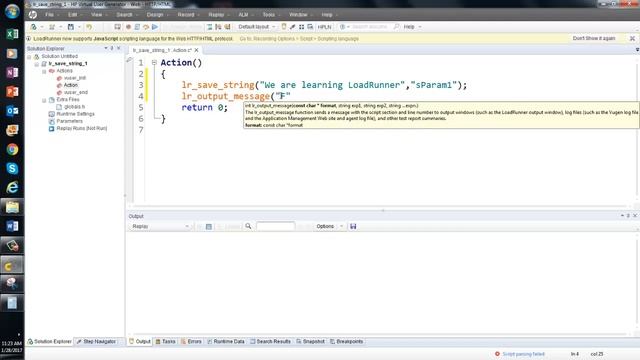Switch to the Solution Explorer bottom tab
Image resolution: width=640 pixels, height=360 pixels.
pyautogui.click(x=49, y=342)
